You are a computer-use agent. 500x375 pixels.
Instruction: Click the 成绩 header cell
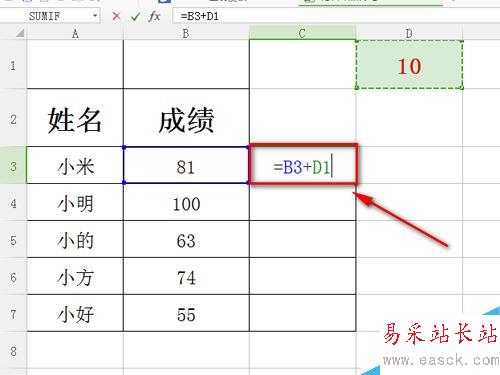click(186, 118)
